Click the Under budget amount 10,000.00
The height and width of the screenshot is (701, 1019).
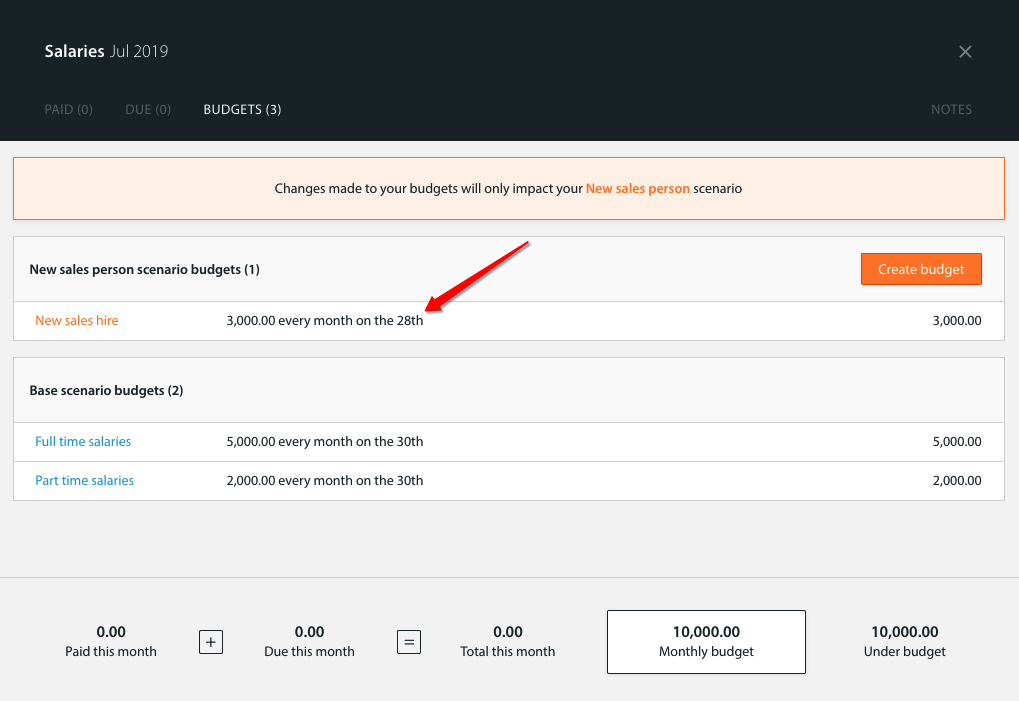point(903,631)
